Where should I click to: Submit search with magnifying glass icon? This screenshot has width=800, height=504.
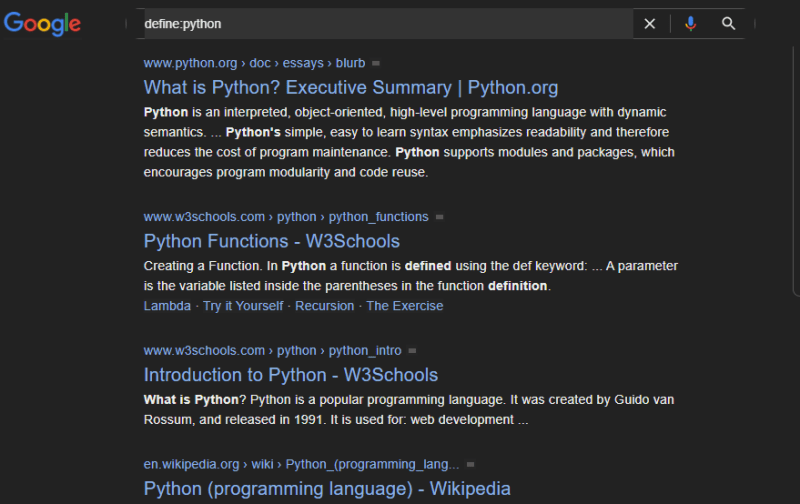[x=728, y=23]
